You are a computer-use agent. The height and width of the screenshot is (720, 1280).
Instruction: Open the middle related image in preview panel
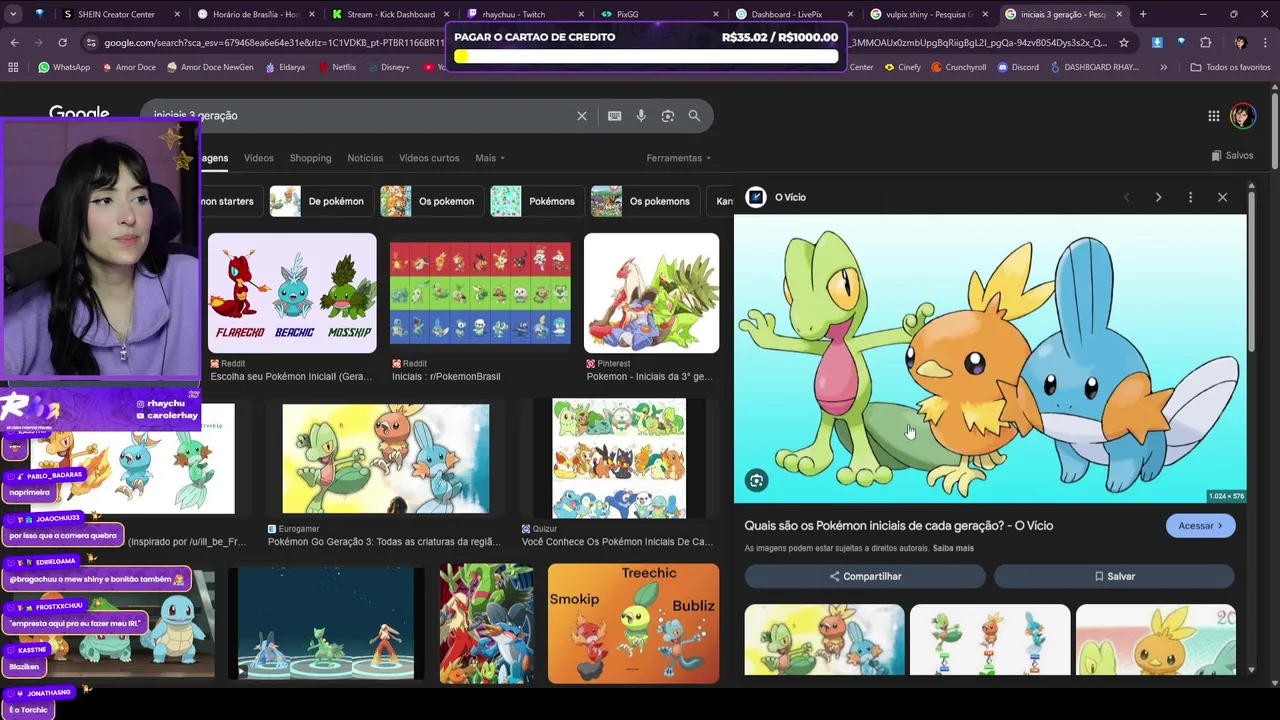tap(990, 640)
